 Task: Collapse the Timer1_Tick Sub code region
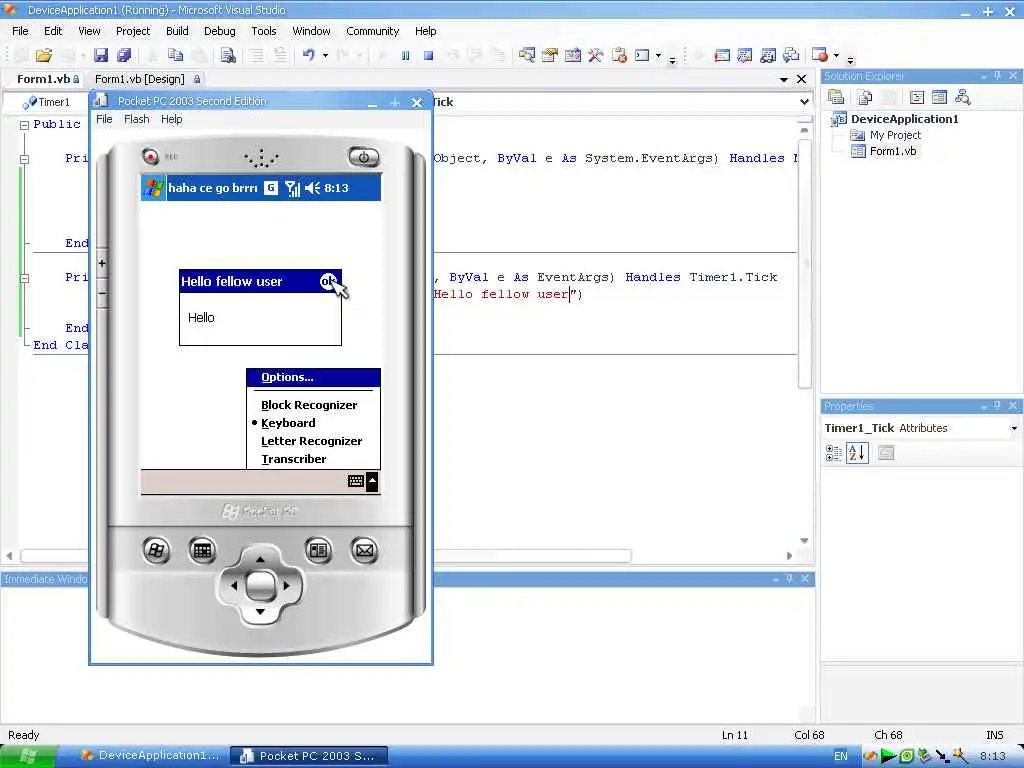click(24, 278)
